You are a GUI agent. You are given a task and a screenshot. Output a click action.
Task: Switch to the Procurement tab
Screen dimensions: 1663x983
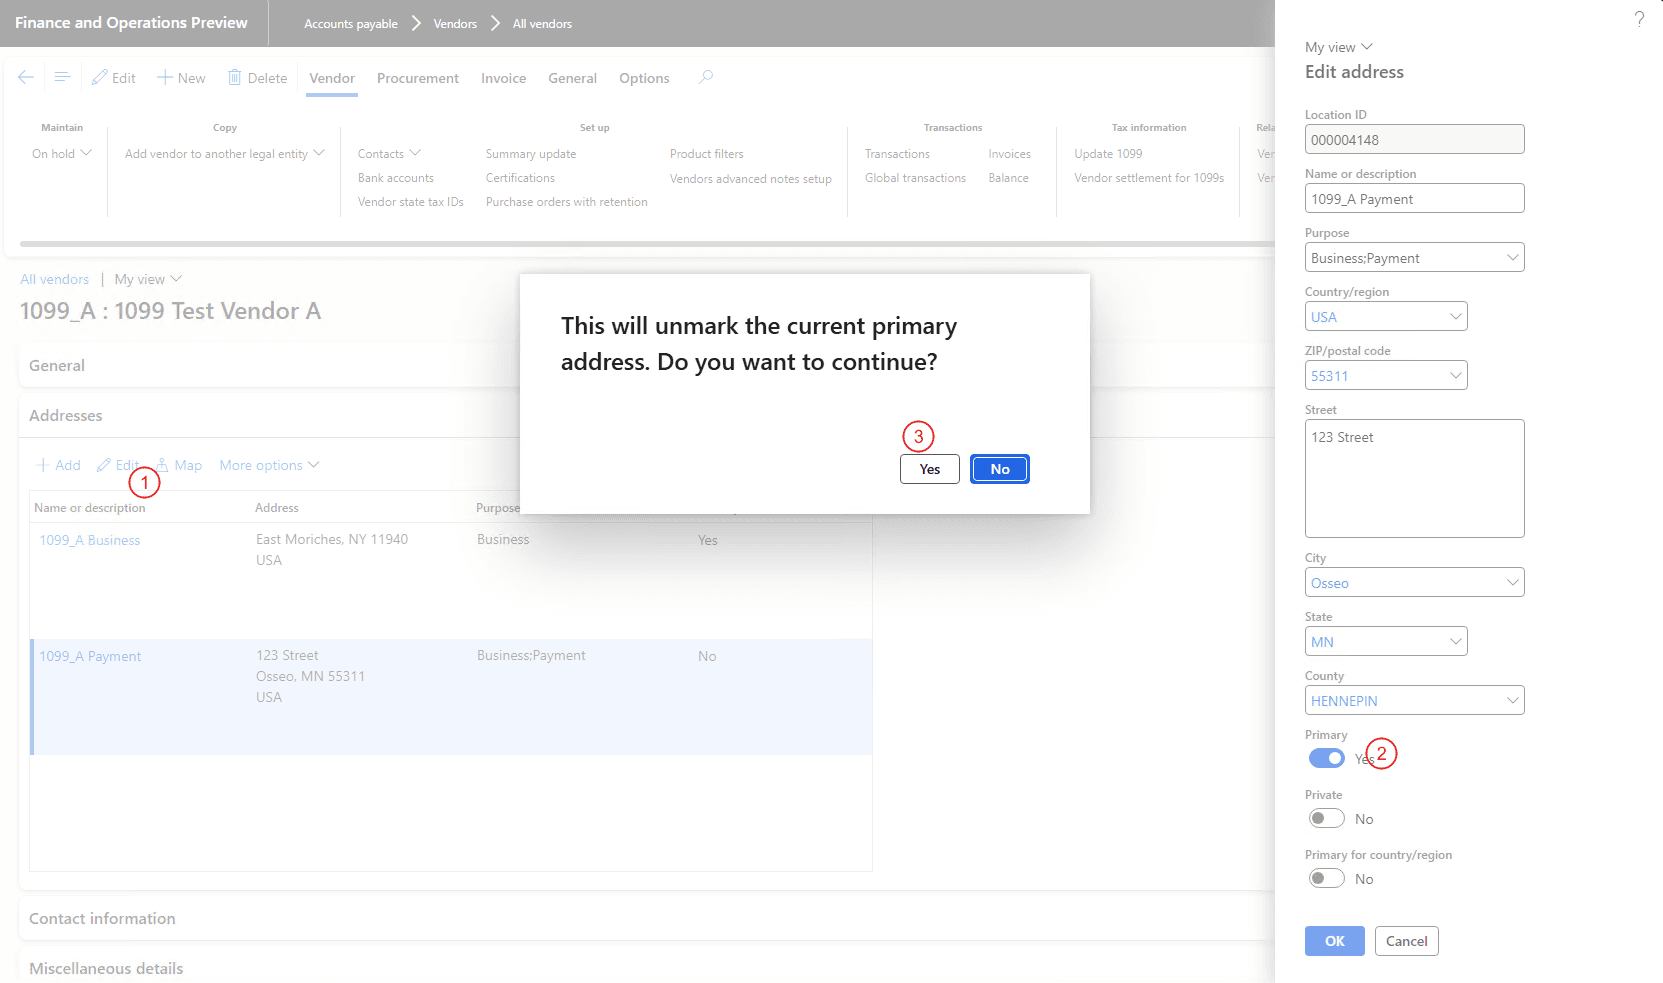click(x=418, y=78)
